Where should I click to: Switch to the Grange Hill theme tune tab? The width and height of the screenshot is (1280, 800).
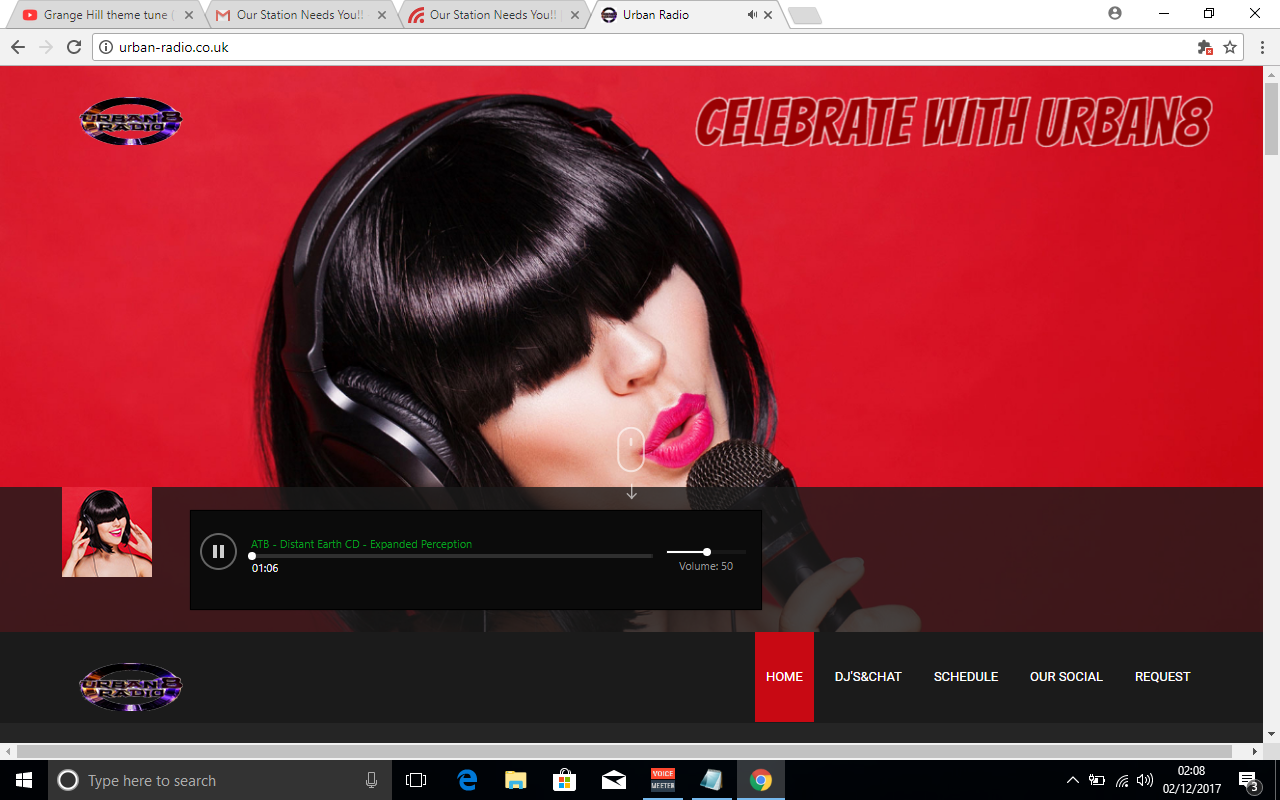click(x=100, y=15)
